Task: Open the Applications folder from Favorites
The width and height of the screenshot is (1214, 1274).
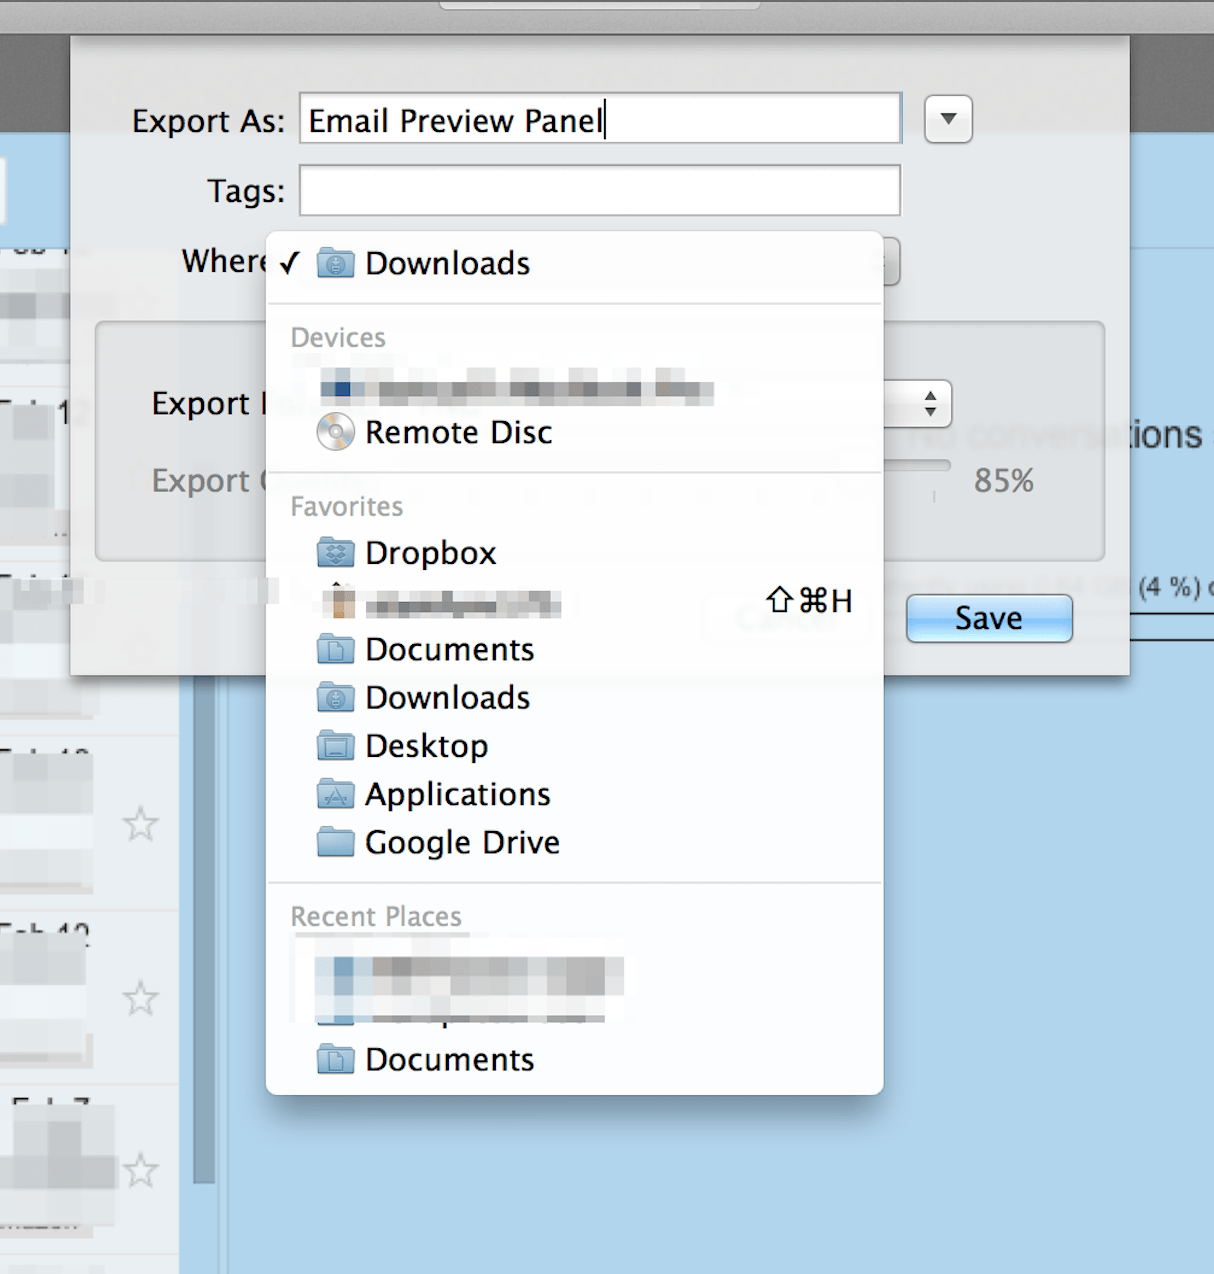Action: click(x=457, y=794)
